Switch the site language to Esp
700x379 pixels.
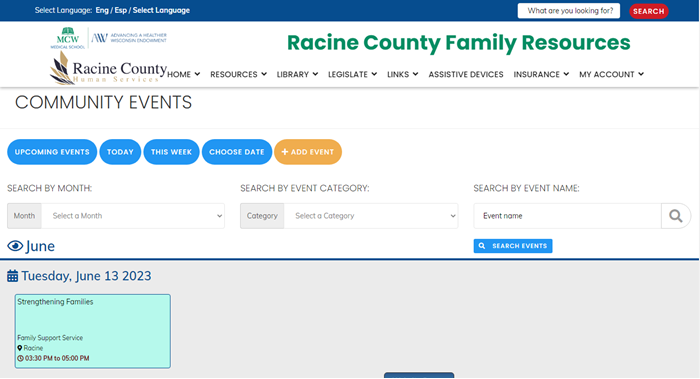121,10
